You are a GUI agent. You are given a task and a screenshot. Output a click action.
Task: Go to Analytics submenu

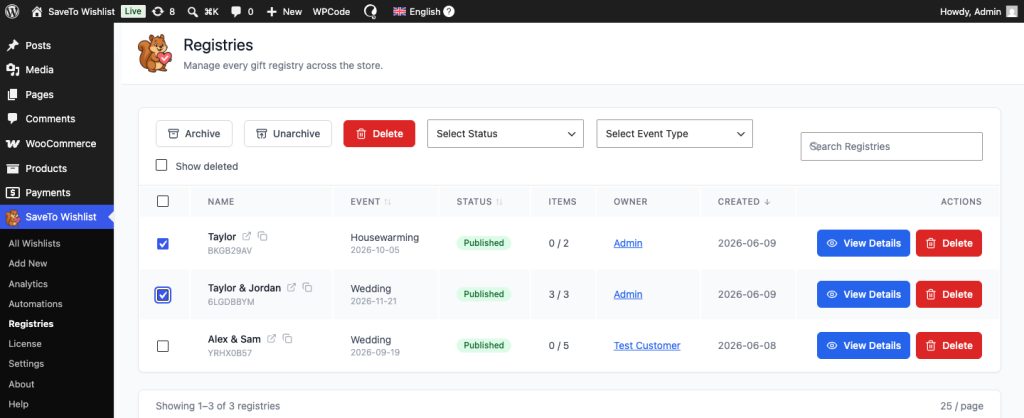click(x=28, y=284)
